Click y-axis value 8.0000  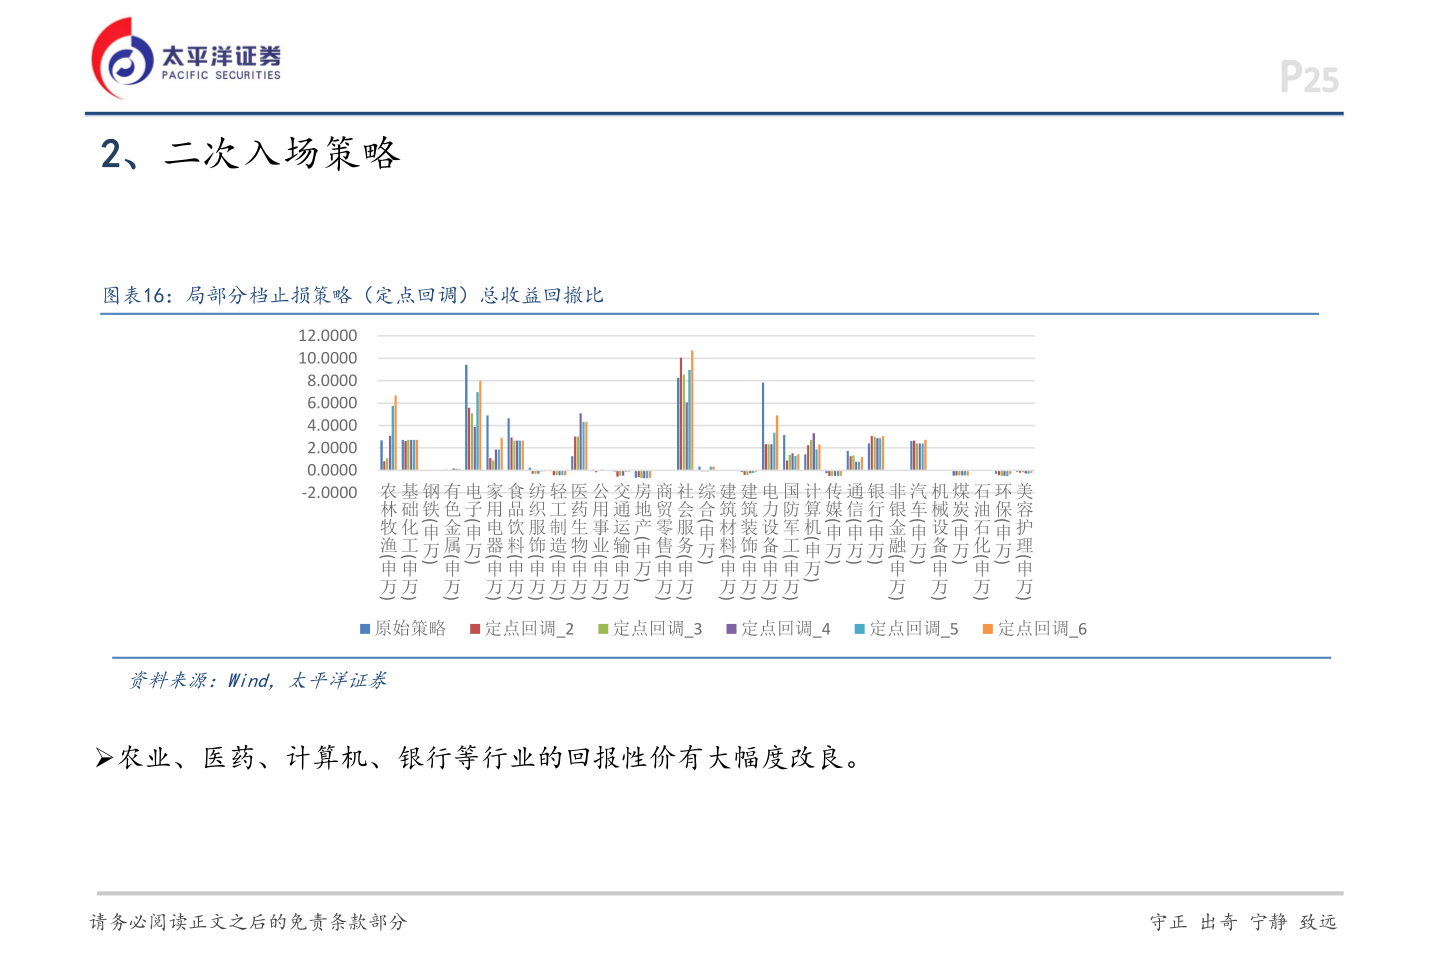click(332, 381)
